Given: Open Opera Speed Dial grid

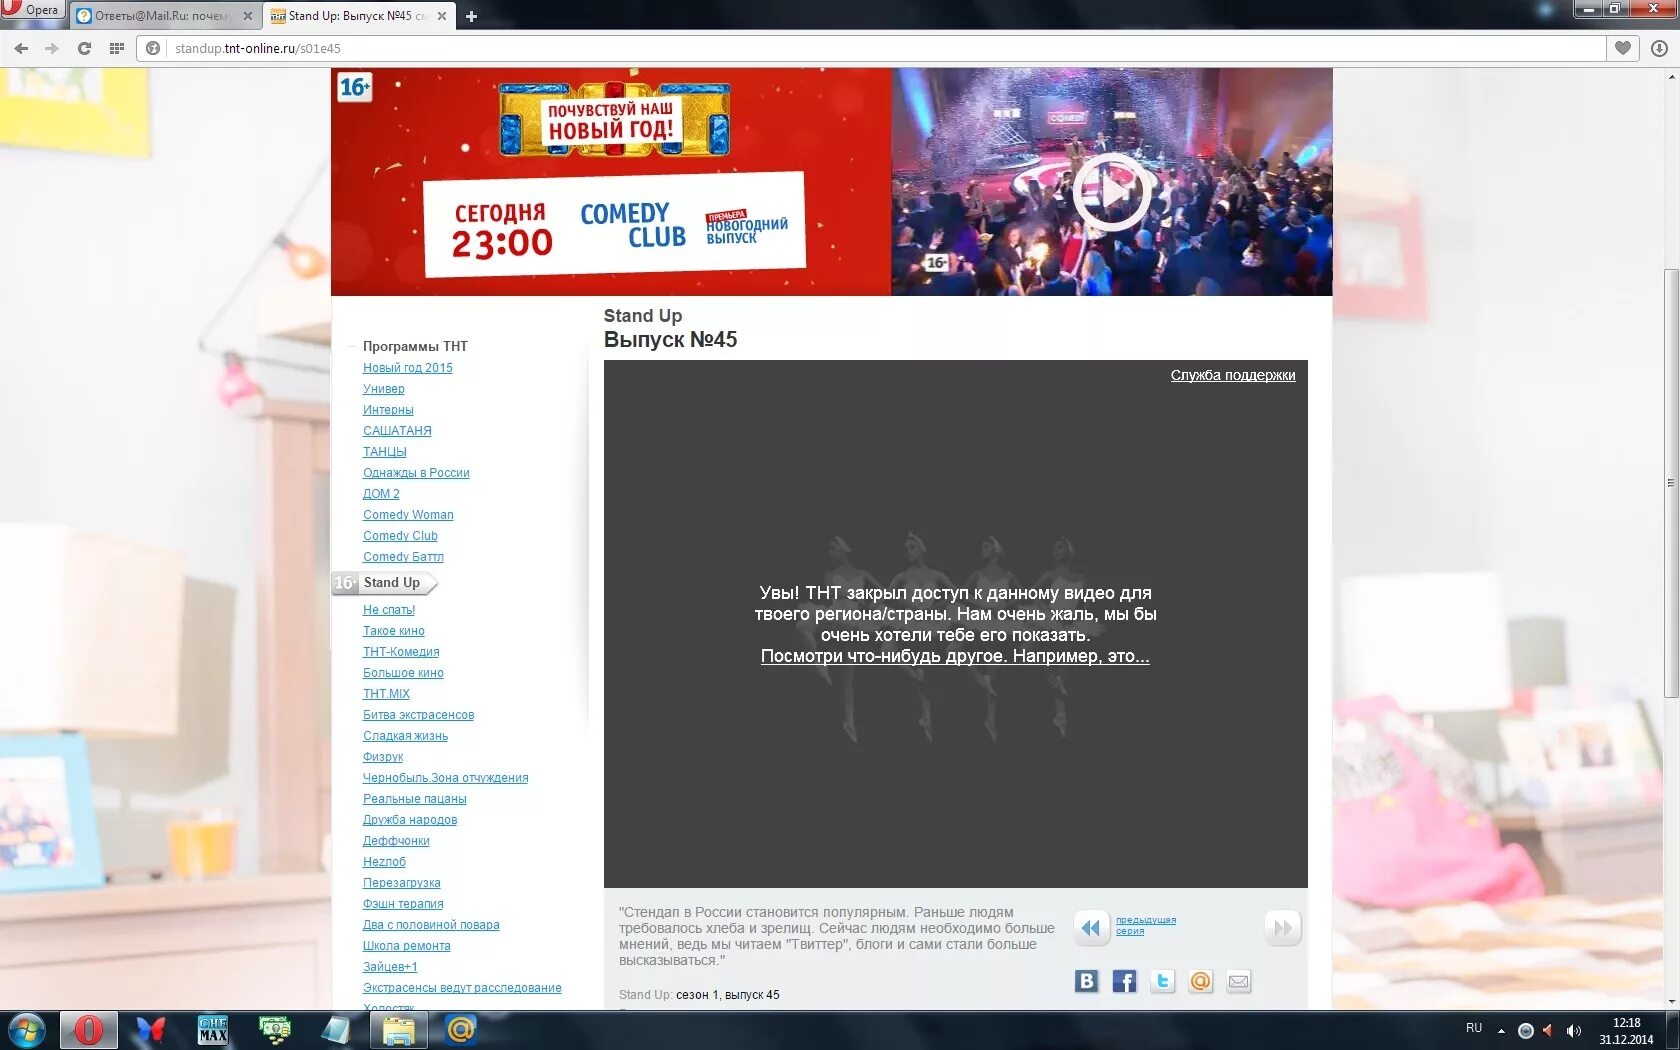Looking at the screenshot, I should point(117,48).
